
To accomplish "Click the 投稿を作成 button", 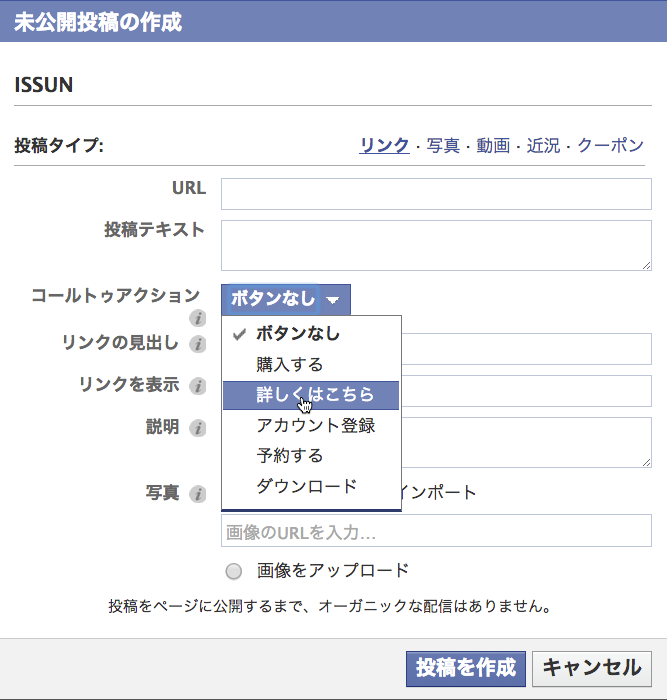I will [x=466, y=669].
